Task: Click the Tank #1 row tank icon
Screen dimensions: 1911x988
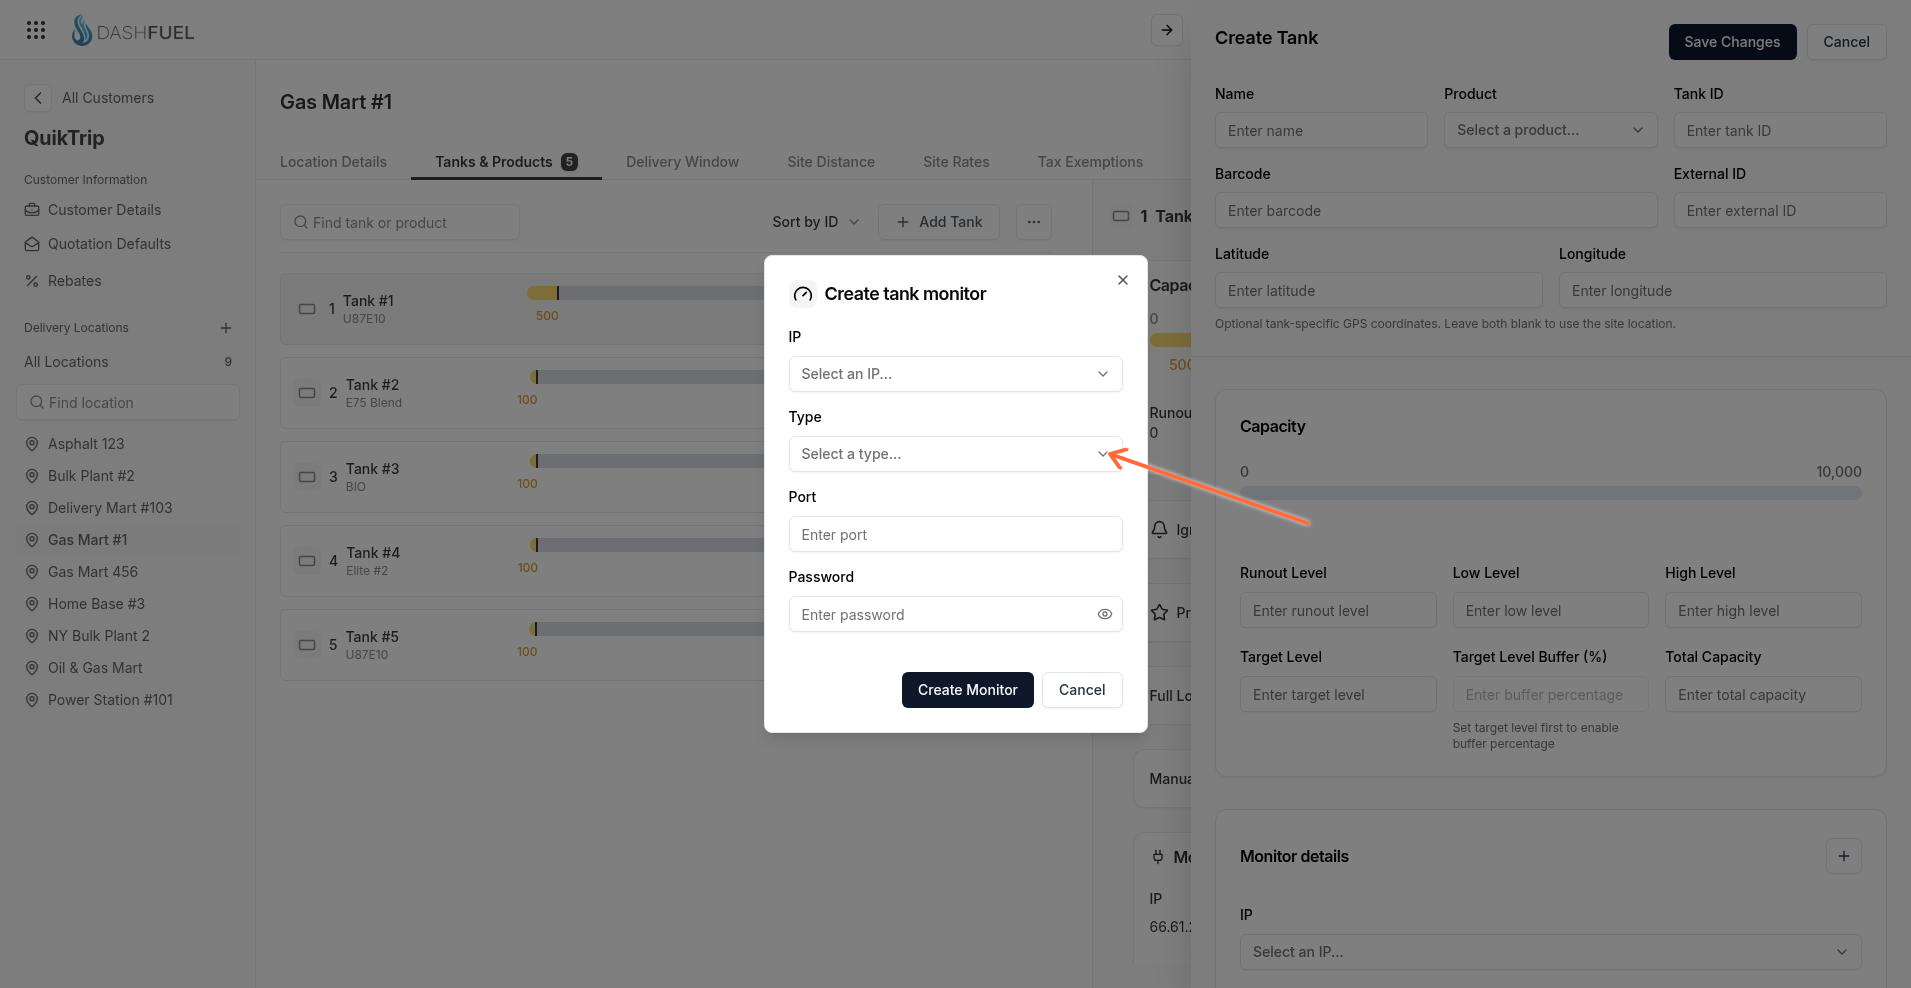Action: coord(307,309)
